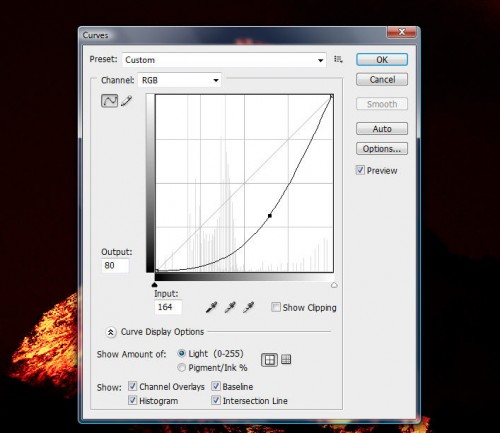Open the preset options menu icon

pyautogui.click(x=338, y=59)
